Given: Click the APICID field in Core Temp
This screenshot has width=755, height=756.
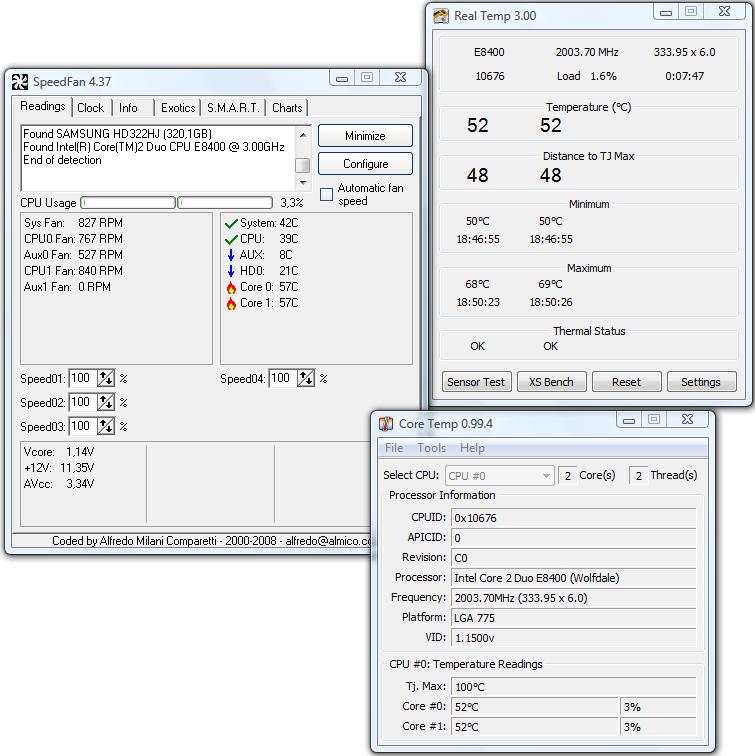Looking at the screenshot, I should (x=573, y=538).
